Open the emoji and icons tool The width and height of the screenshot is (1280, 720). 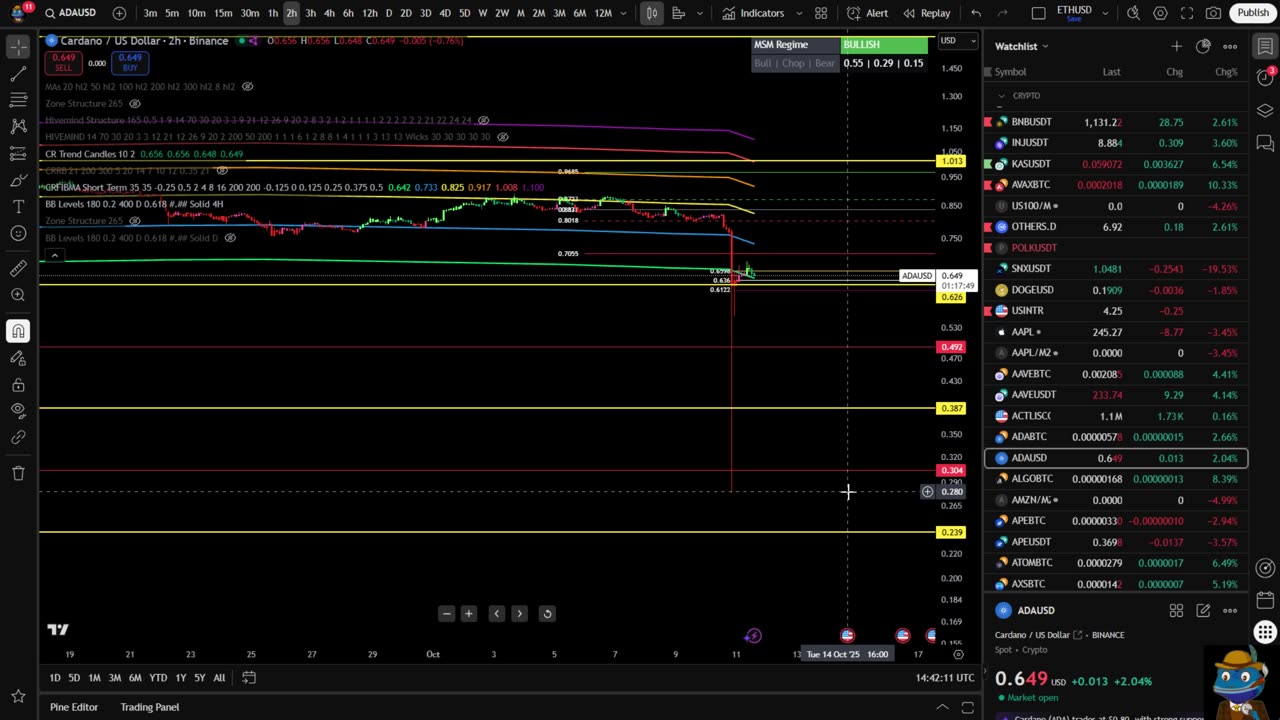[x=18, y=233]
